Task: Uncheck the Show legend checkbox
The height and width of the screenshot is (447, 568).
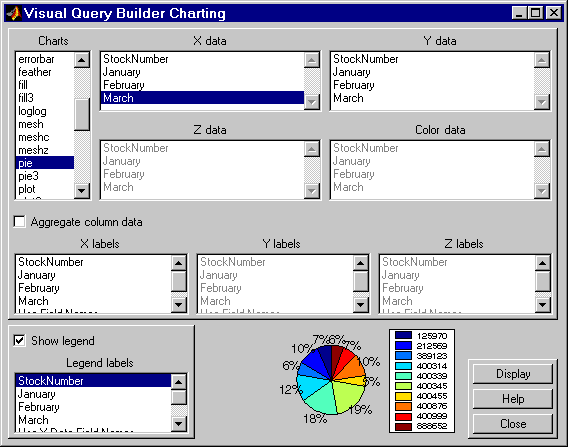Action: tap(19, 341)
